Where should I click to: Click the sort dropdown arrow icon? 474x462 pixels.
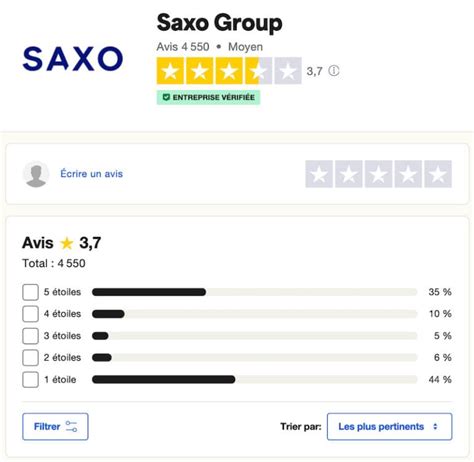435,427
